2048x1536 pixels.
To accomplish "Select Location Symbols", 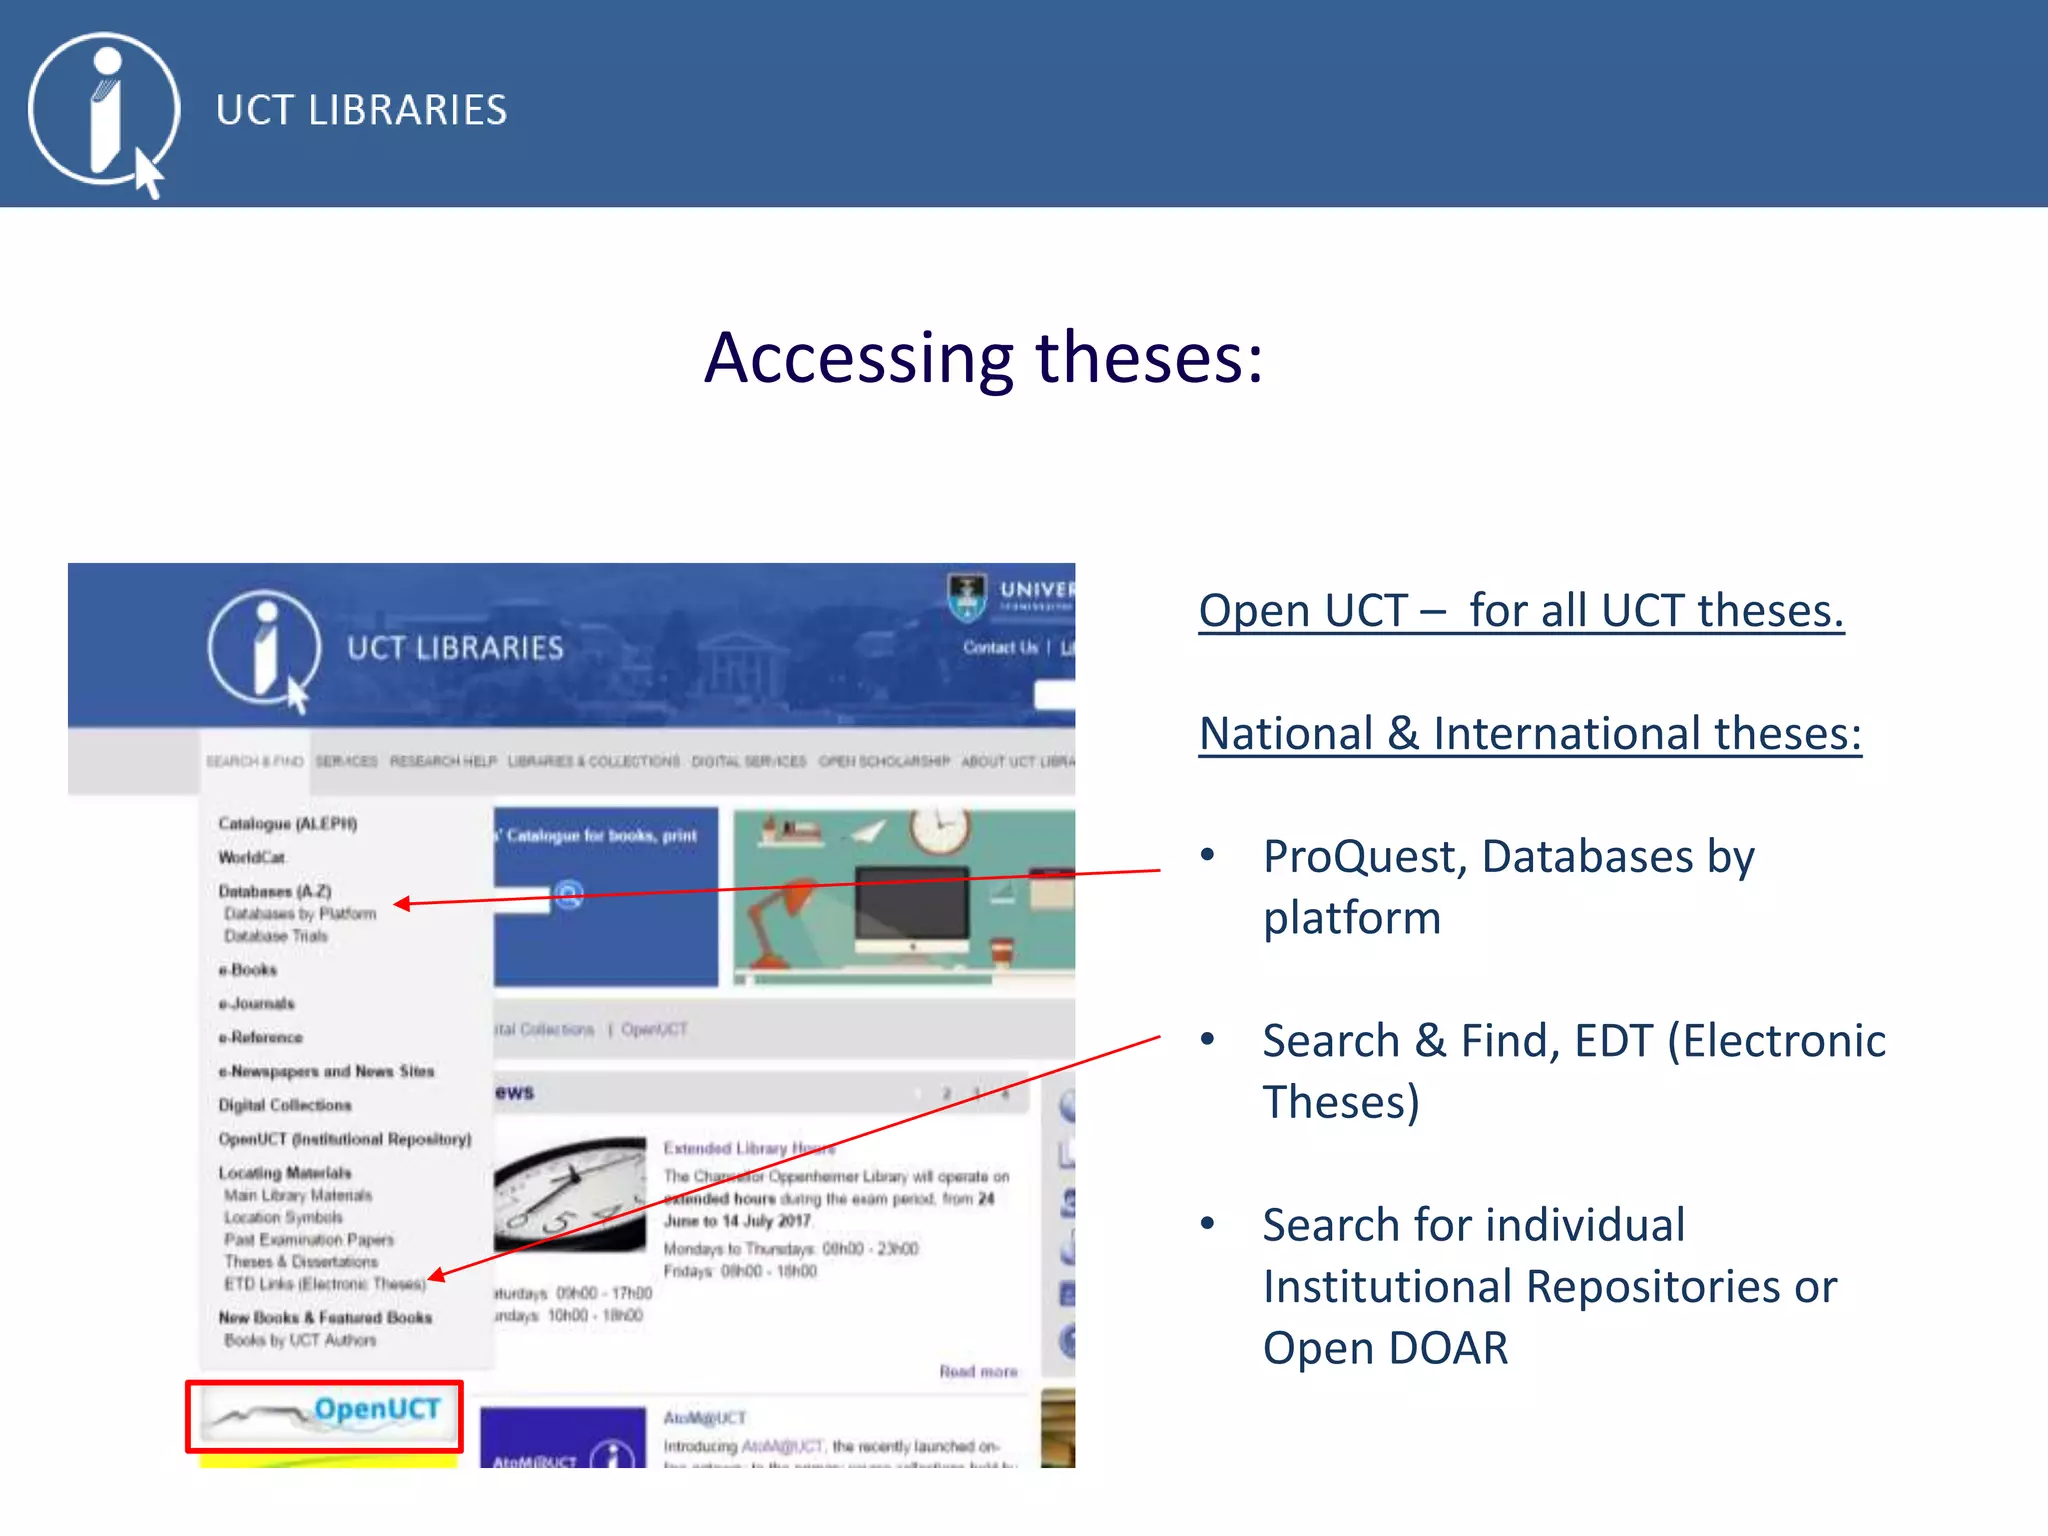I will coord(283,1217).
